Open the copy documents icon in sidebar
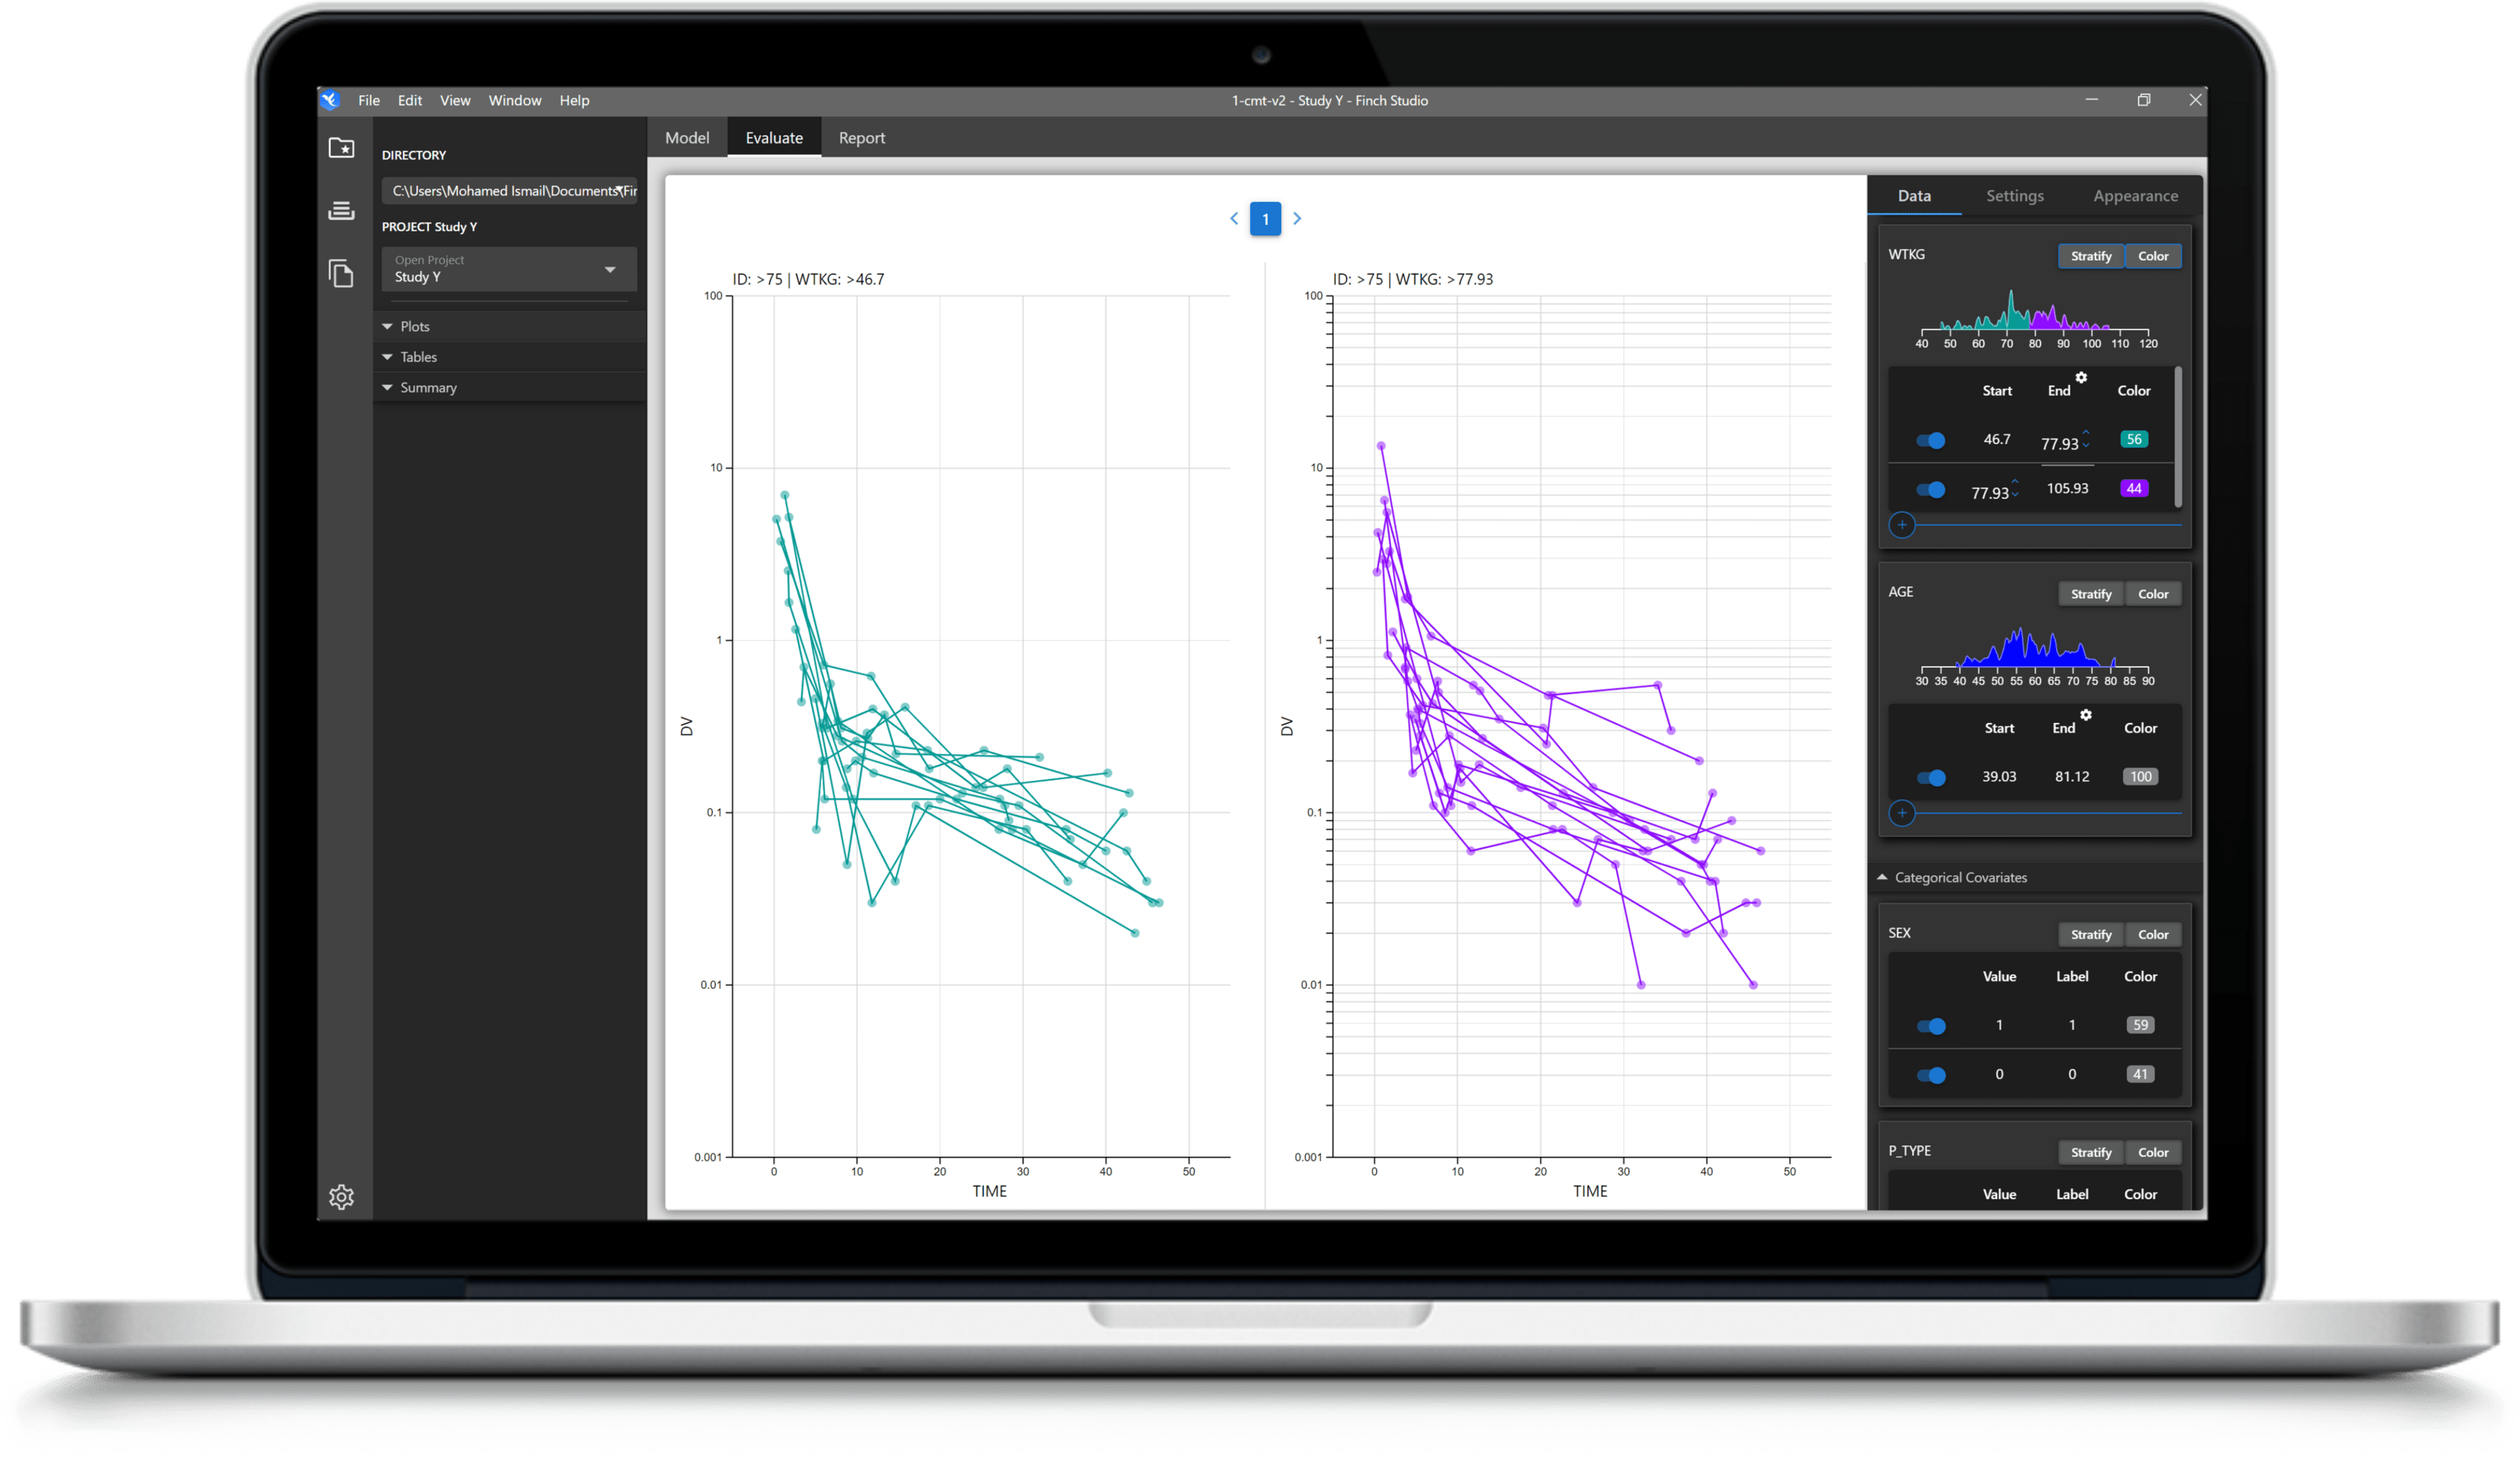Viewport: 2520px width, 1459px height. (x=341, y=273)
